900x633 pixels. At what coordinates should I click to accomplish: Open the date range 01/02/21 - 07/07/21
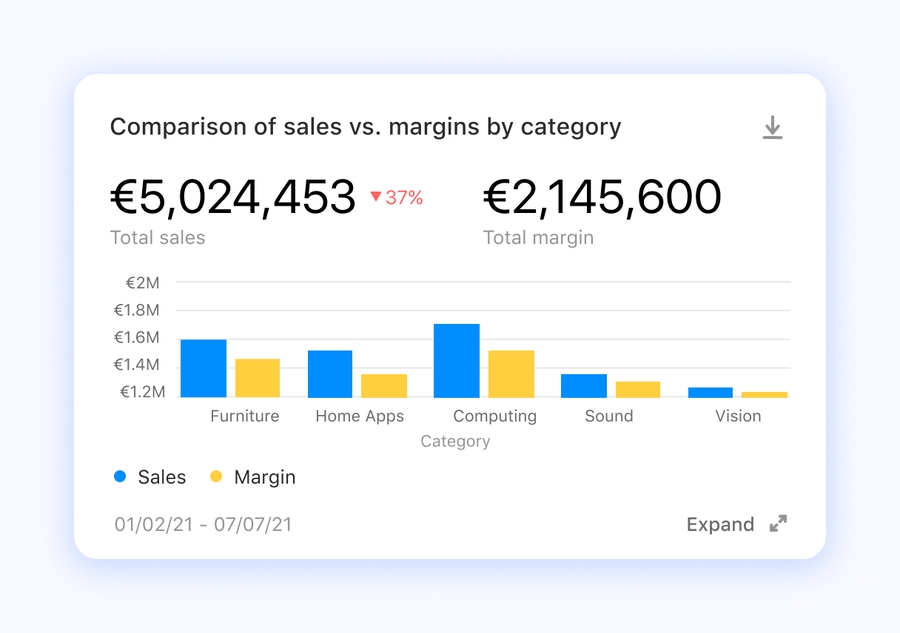(x=203, y=524)
